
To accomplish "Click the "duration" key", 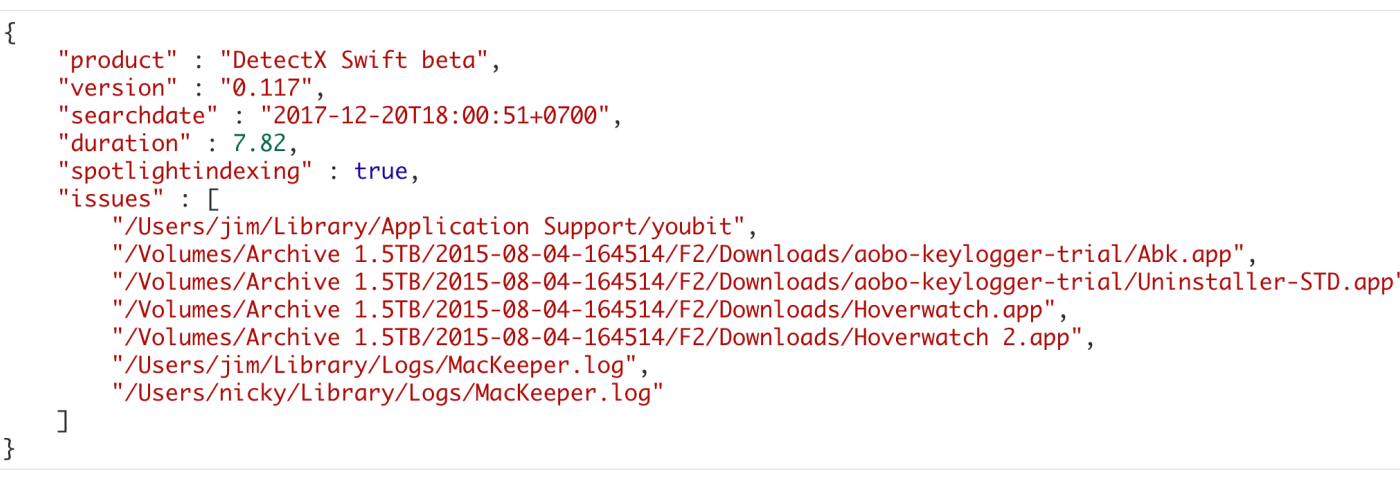I will (120, 143).
